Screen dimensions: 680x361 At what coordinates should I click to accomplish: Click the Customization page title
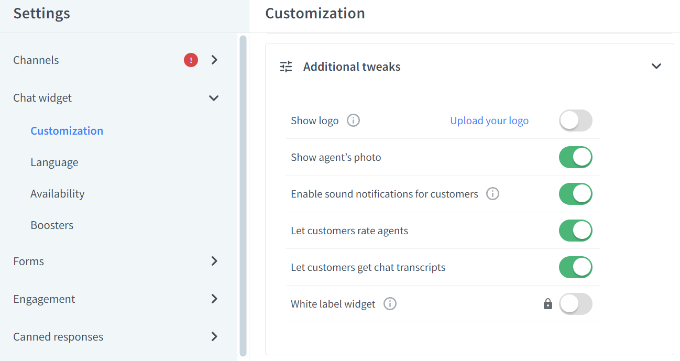(315, 13)
